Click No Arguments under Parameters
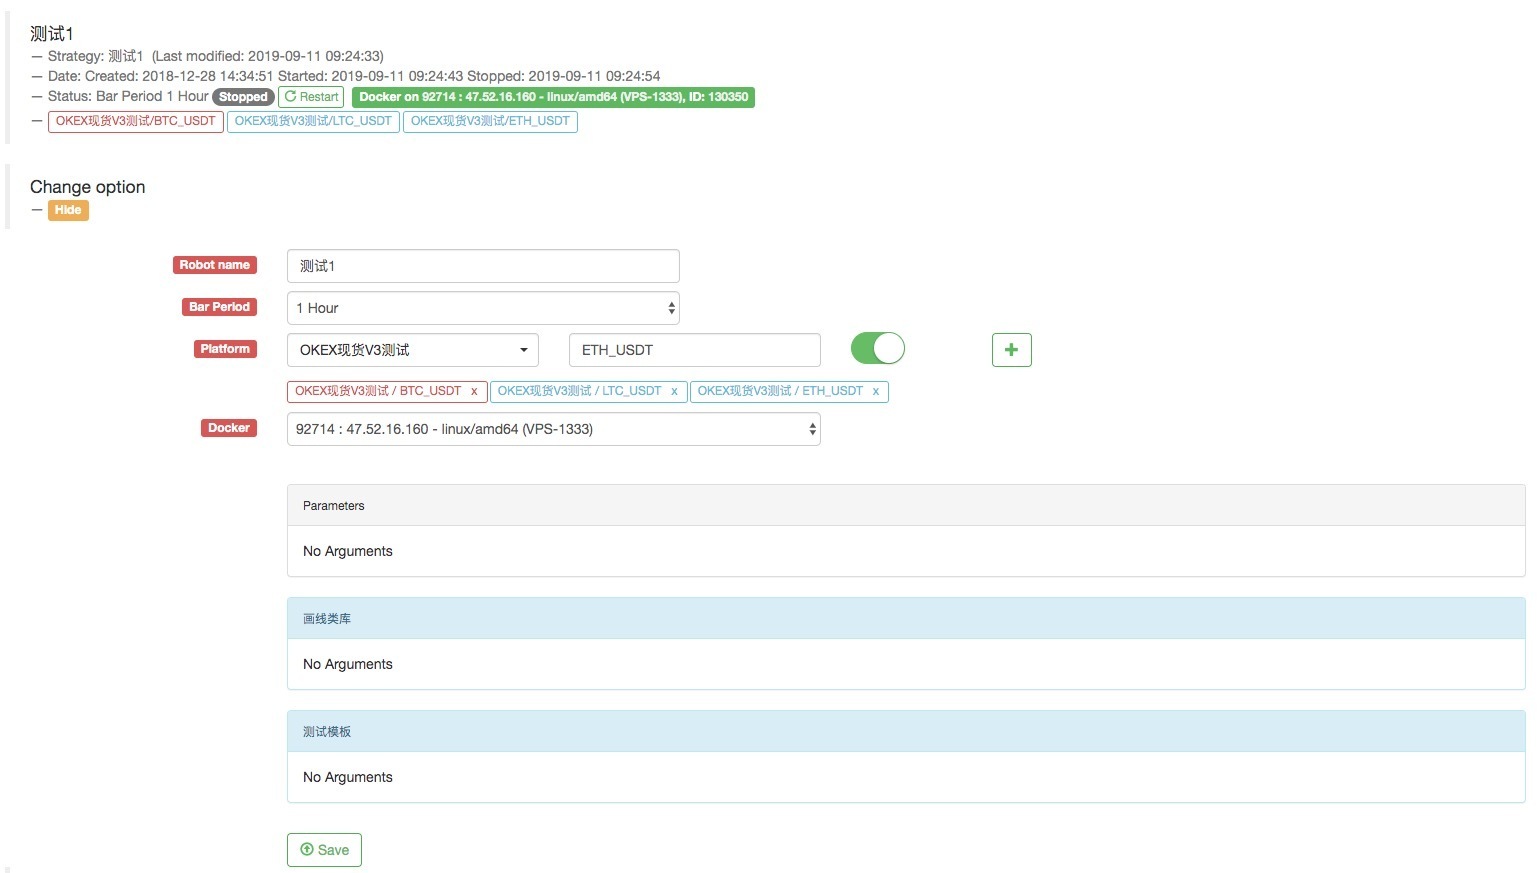The width and height of the screenshot is (1539, 873). 348,551
